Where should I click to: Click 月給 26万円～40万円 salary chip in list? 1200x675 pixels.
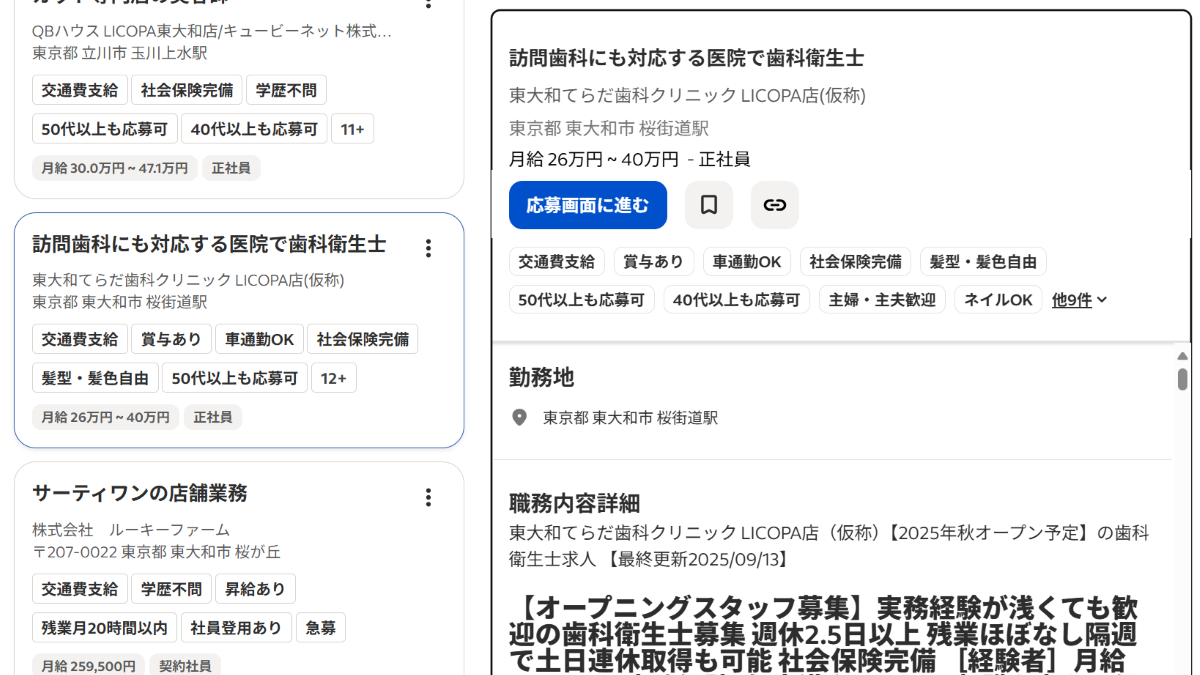pyautogui.click(x=105, y=417)
